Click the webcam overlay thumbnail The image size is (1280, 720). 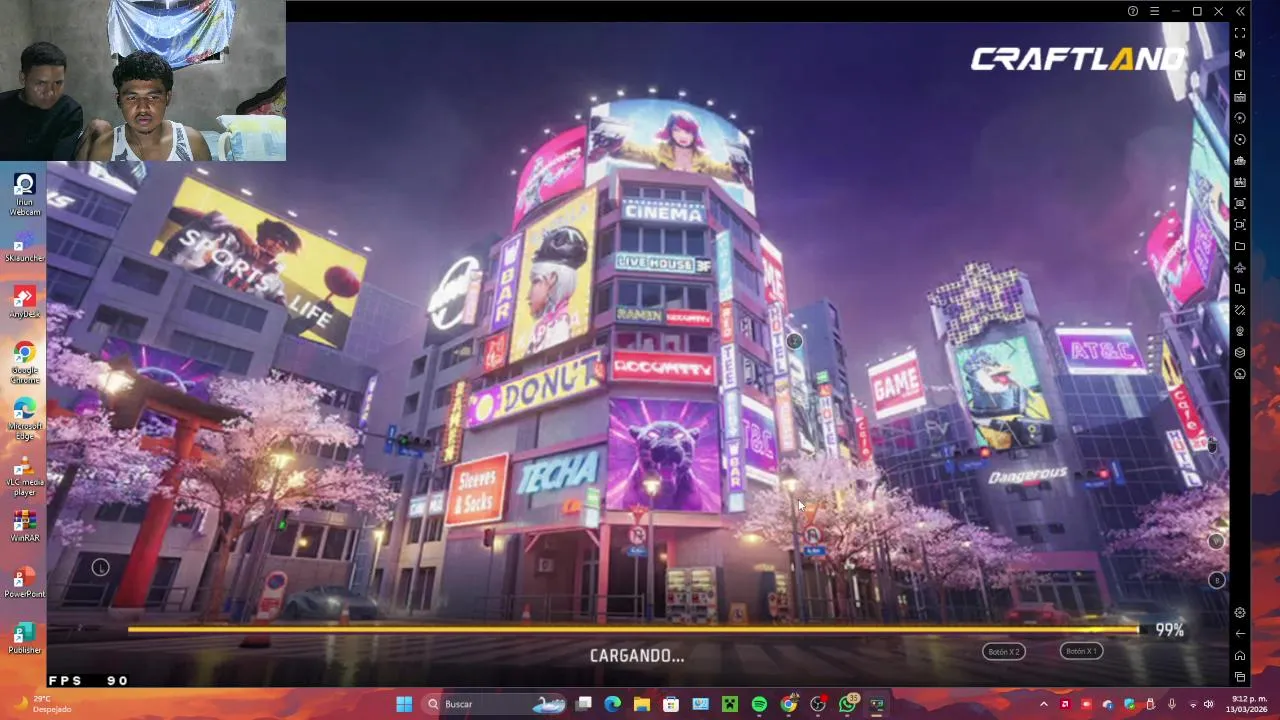[x=143, y=80]
